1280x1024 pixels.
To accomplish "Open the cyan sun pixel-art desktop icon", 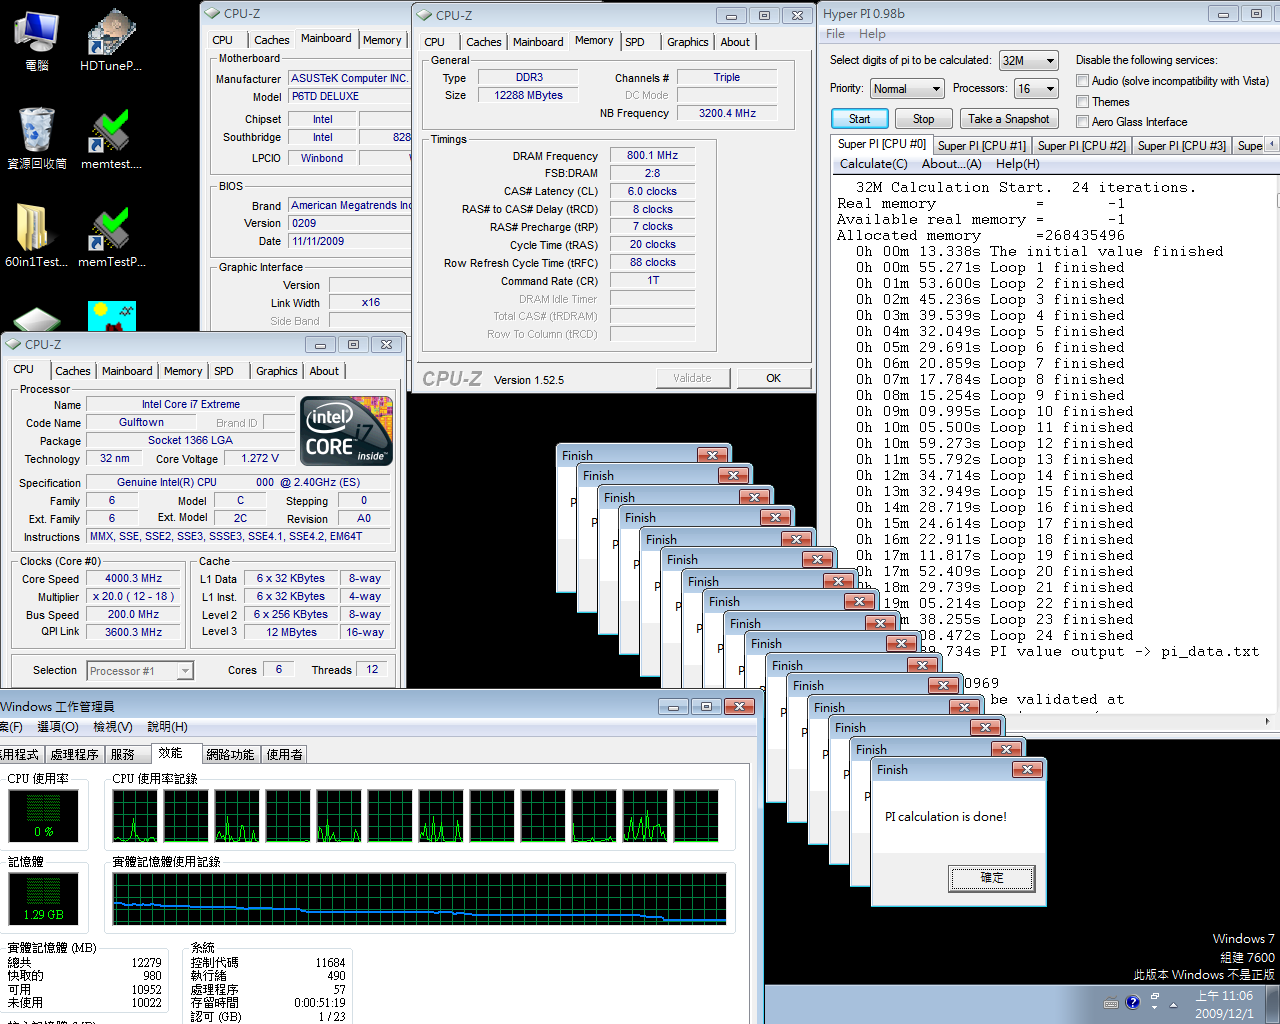I will coord(112,316).
